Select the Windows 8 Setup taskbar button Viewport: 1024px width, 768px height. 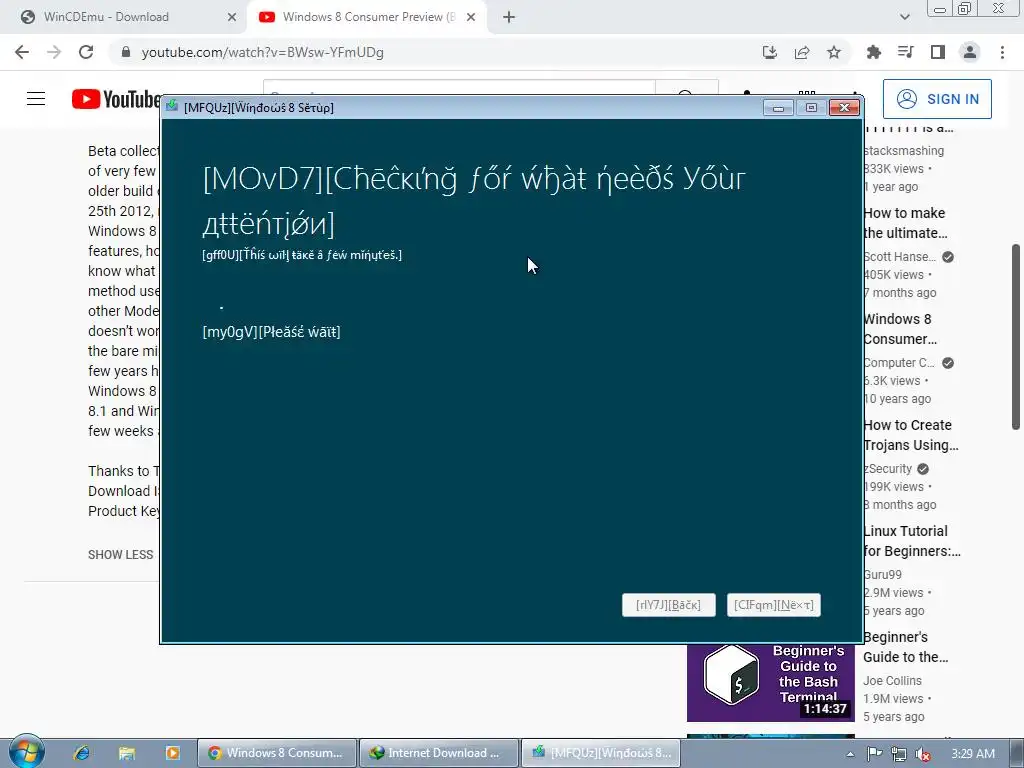click(x=601, y=753)
